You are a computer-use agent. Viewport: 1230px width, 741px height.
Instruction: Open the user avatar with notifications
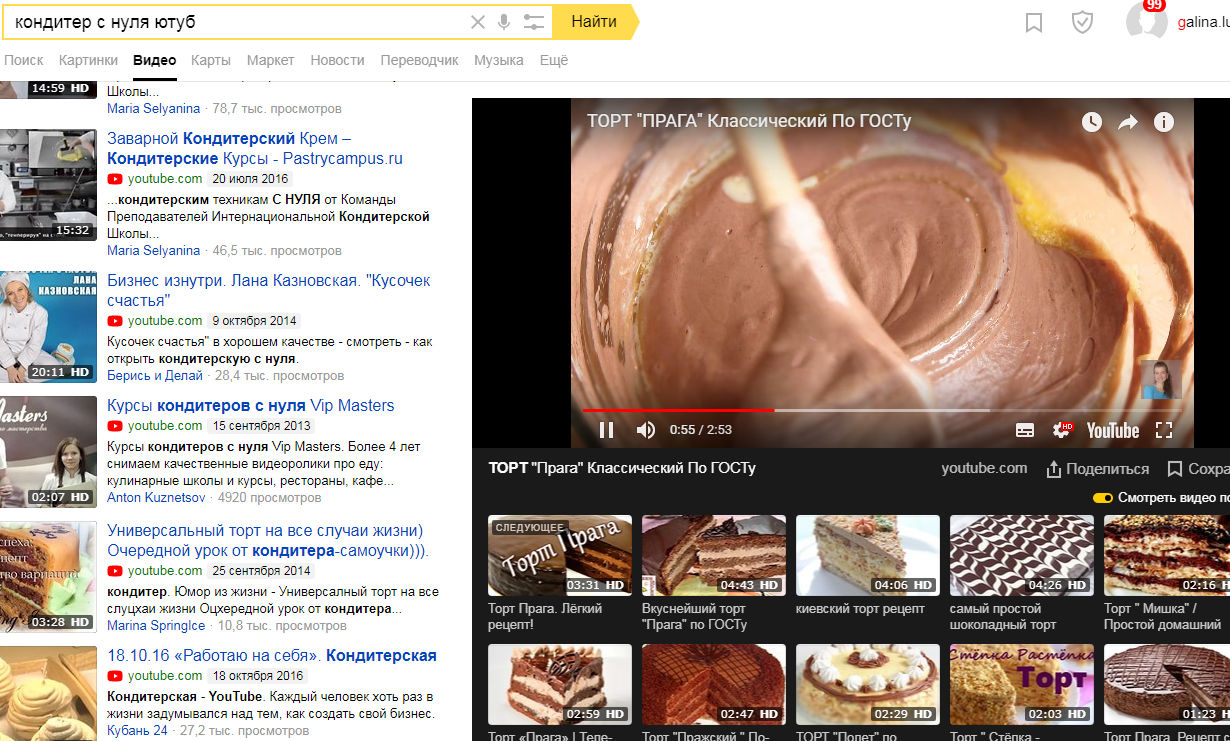point(1146,20)
